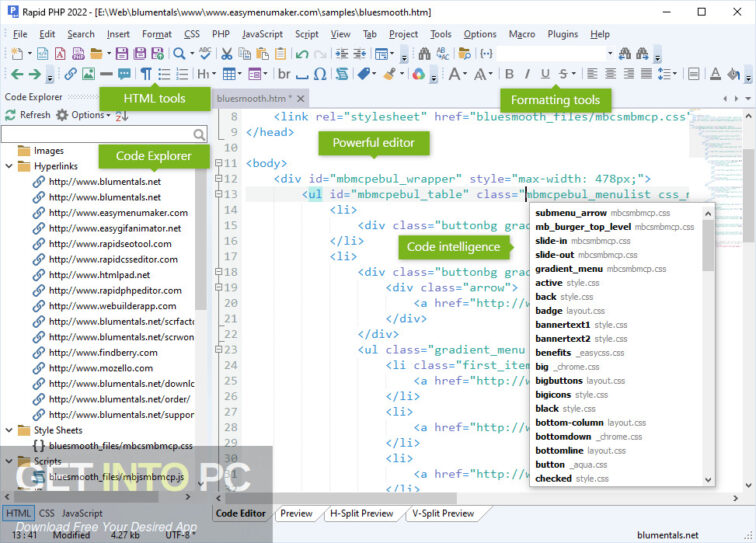This screenshot has width=756, height=543.
Task: Cut selection with scissors icon
Action: pyautogui.click(x=227, y=54)
